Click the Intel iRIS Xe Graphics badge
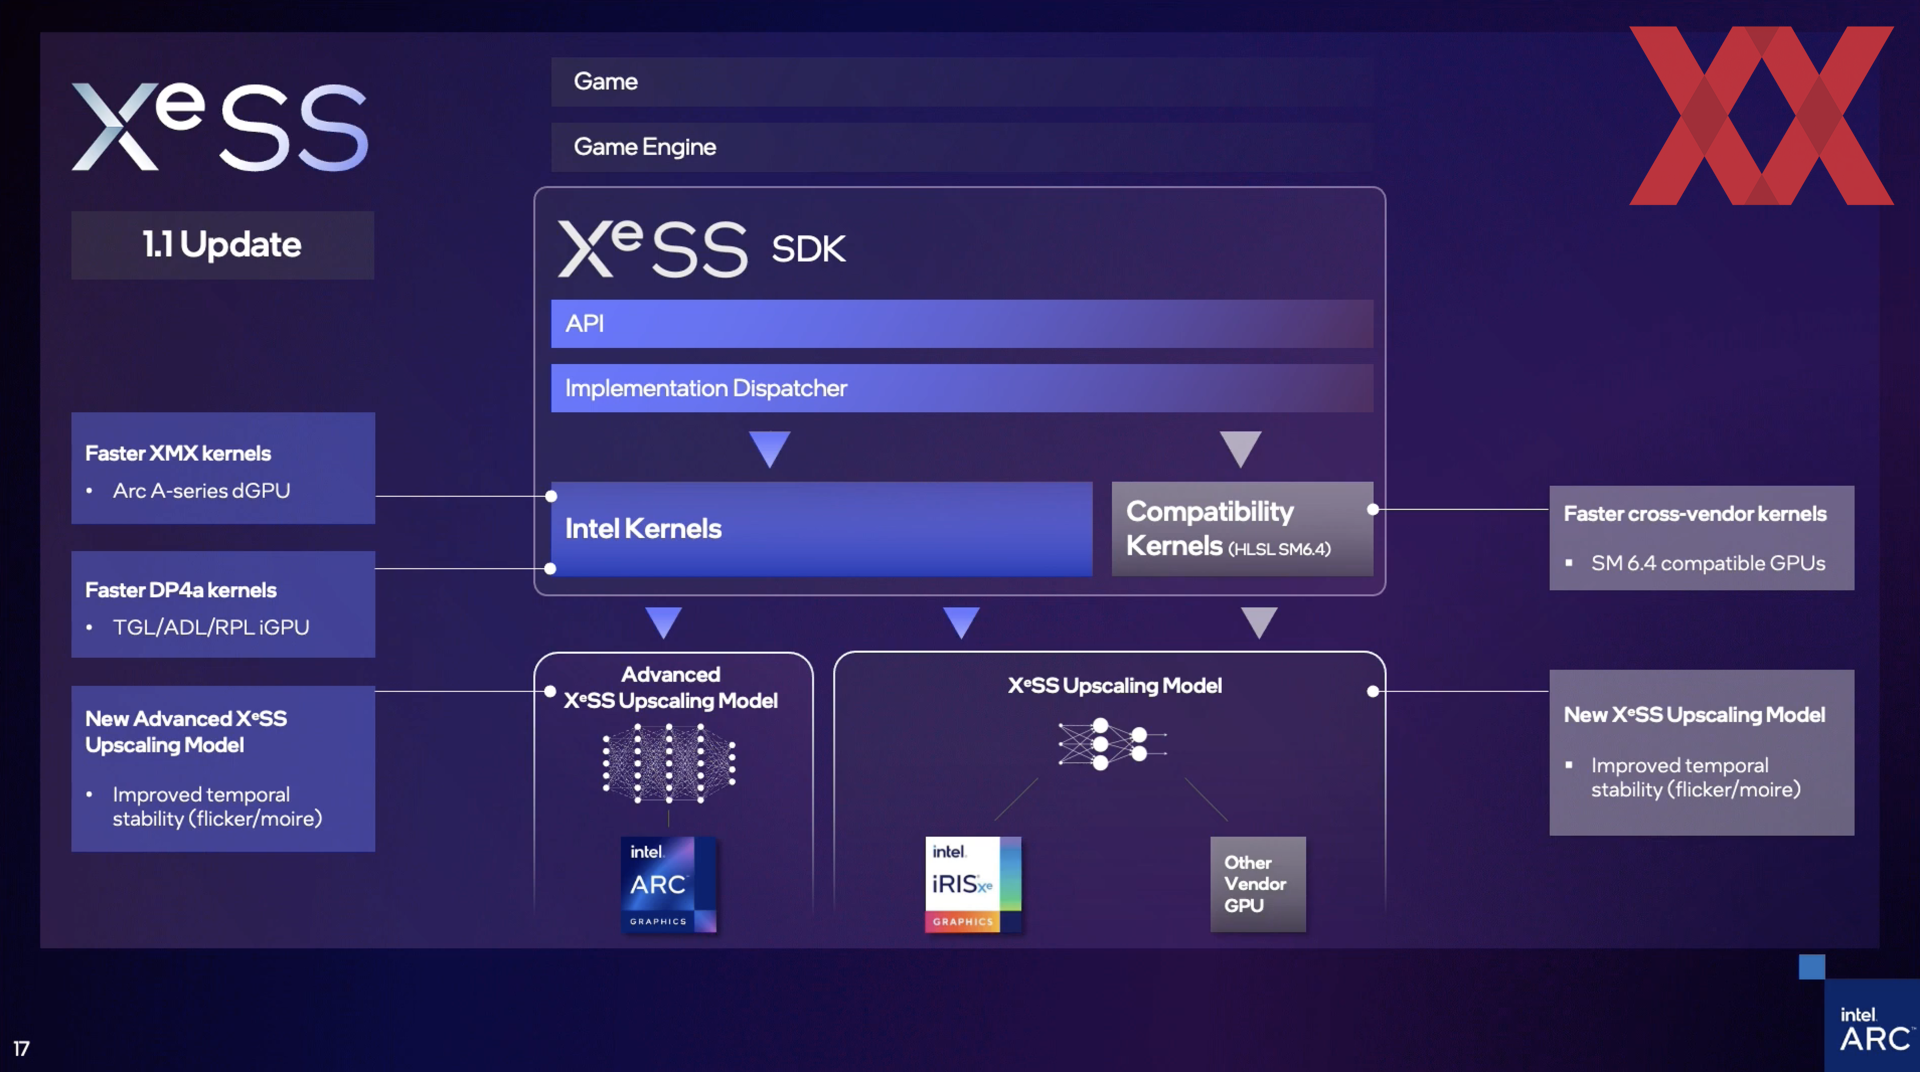 pyautogui.click(x=973, y=884)
